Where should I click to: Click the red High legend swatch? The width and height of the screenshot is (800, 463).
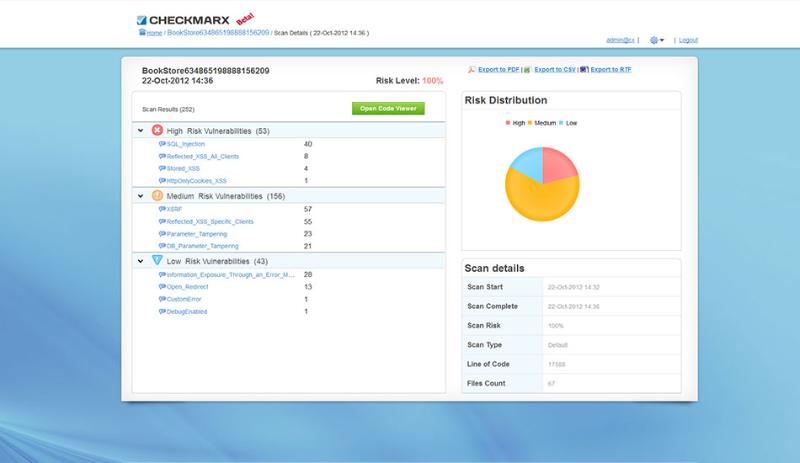pyautogui.click(x=508, y=123)
